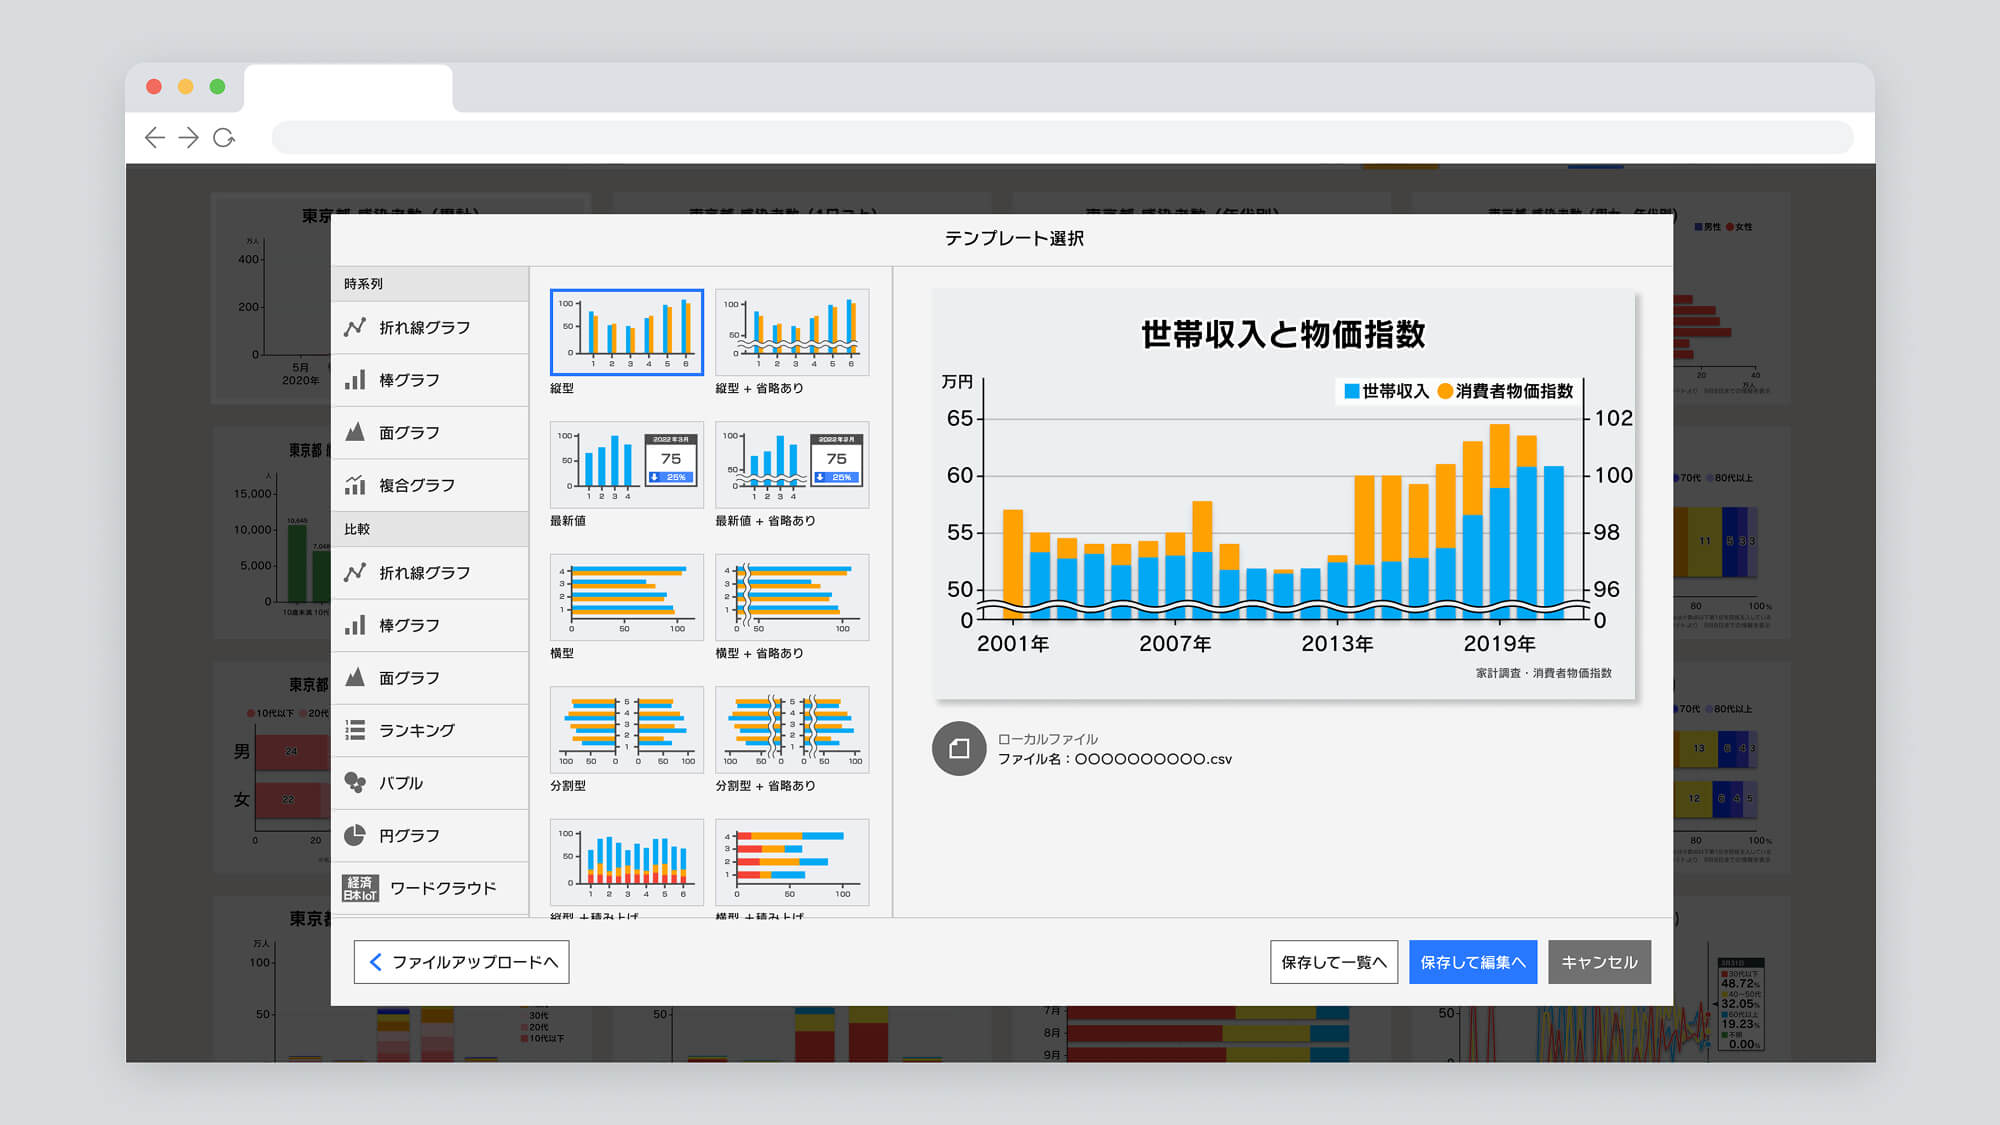Choose the 分割型＋省略あり template thumbnail
This screenshot has height=1125, width=2000.
pyautogui.click(x=792, y=730)
